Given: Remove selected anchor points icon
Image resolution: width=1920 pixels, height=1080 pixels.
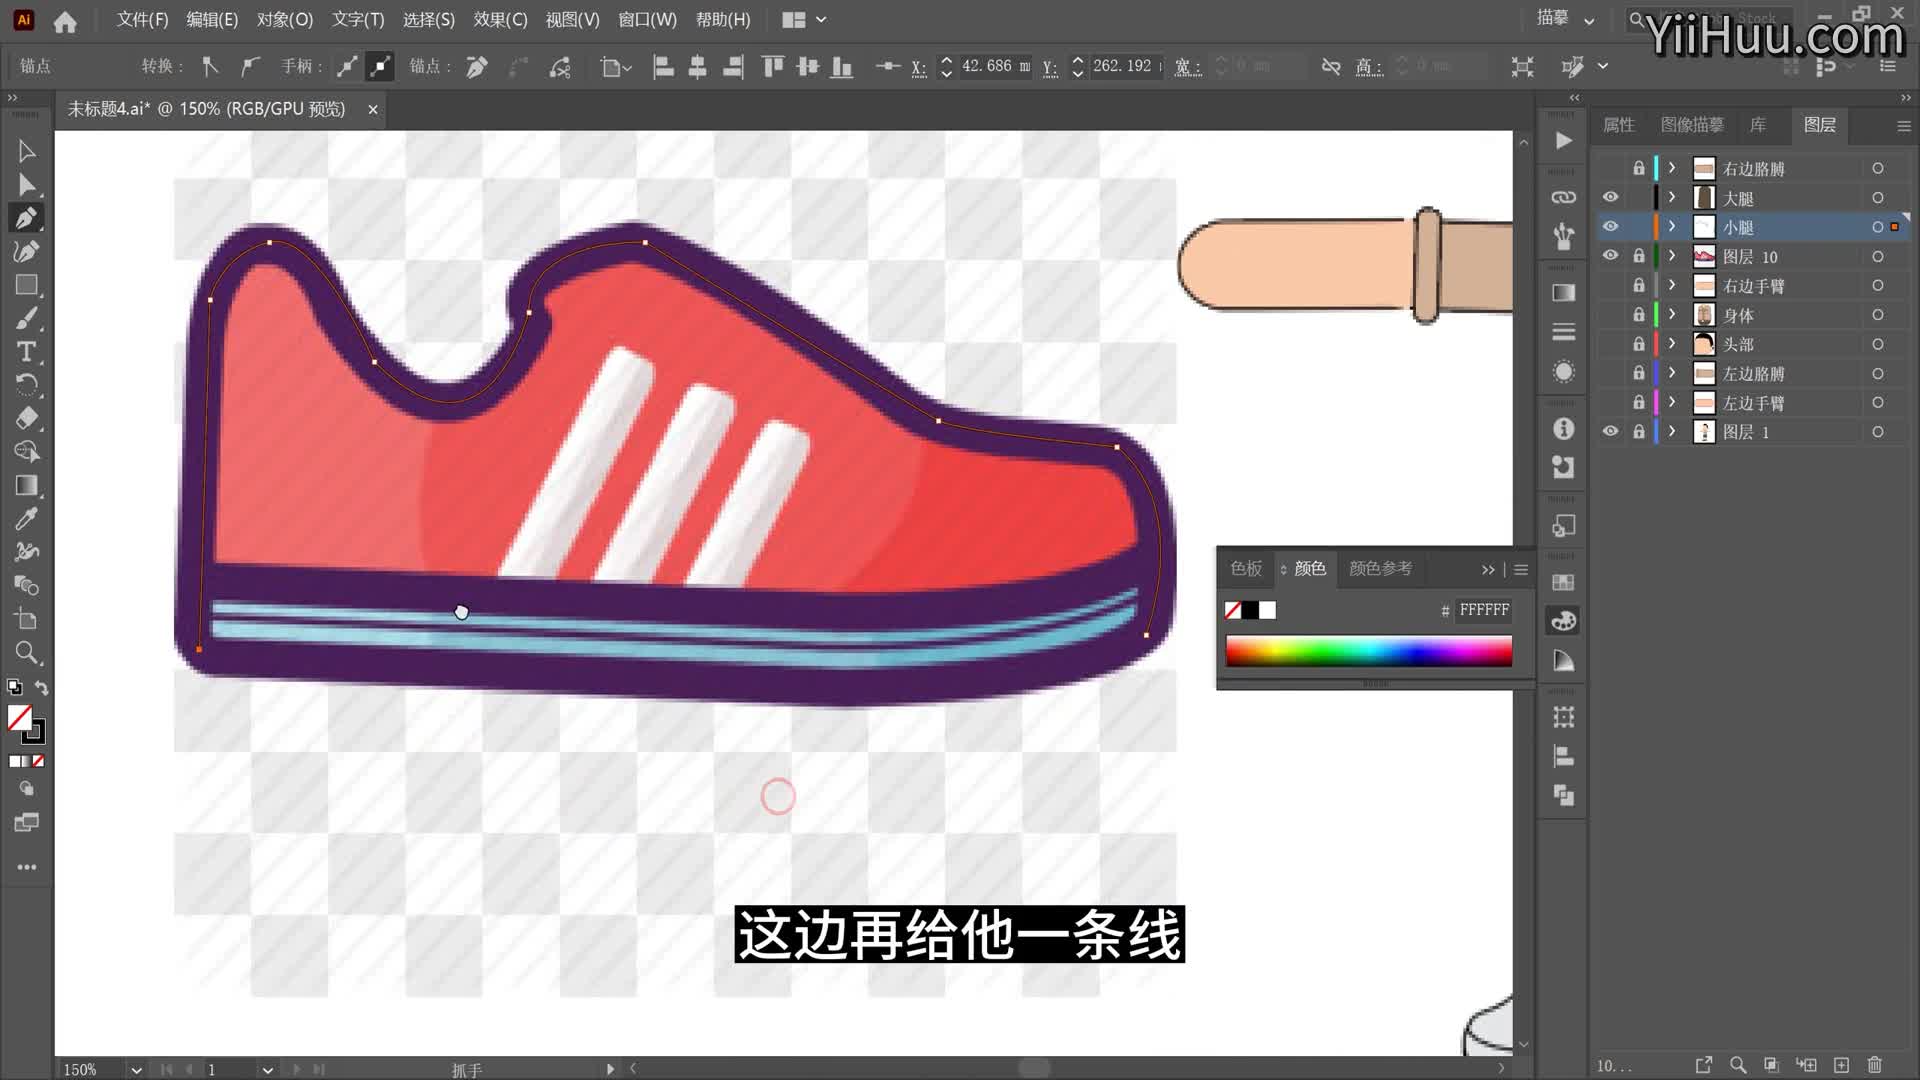Looking at the screenshot, I should click(x=477, y=67).
